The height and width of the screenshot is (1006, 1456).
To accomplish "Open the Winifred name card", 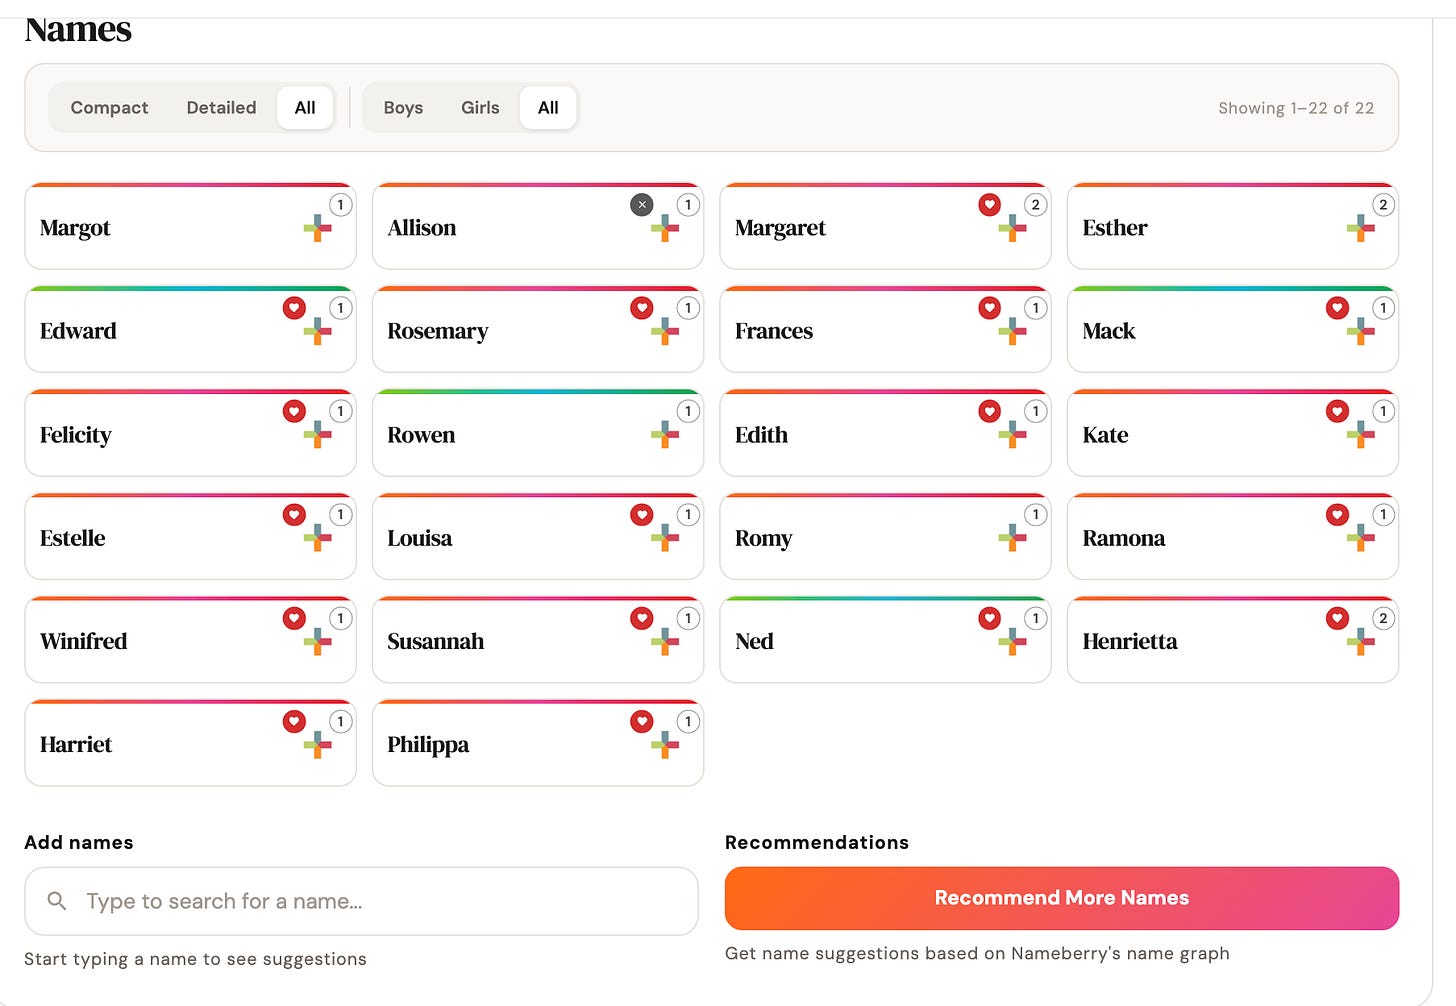I will click(x=190, y=640).
